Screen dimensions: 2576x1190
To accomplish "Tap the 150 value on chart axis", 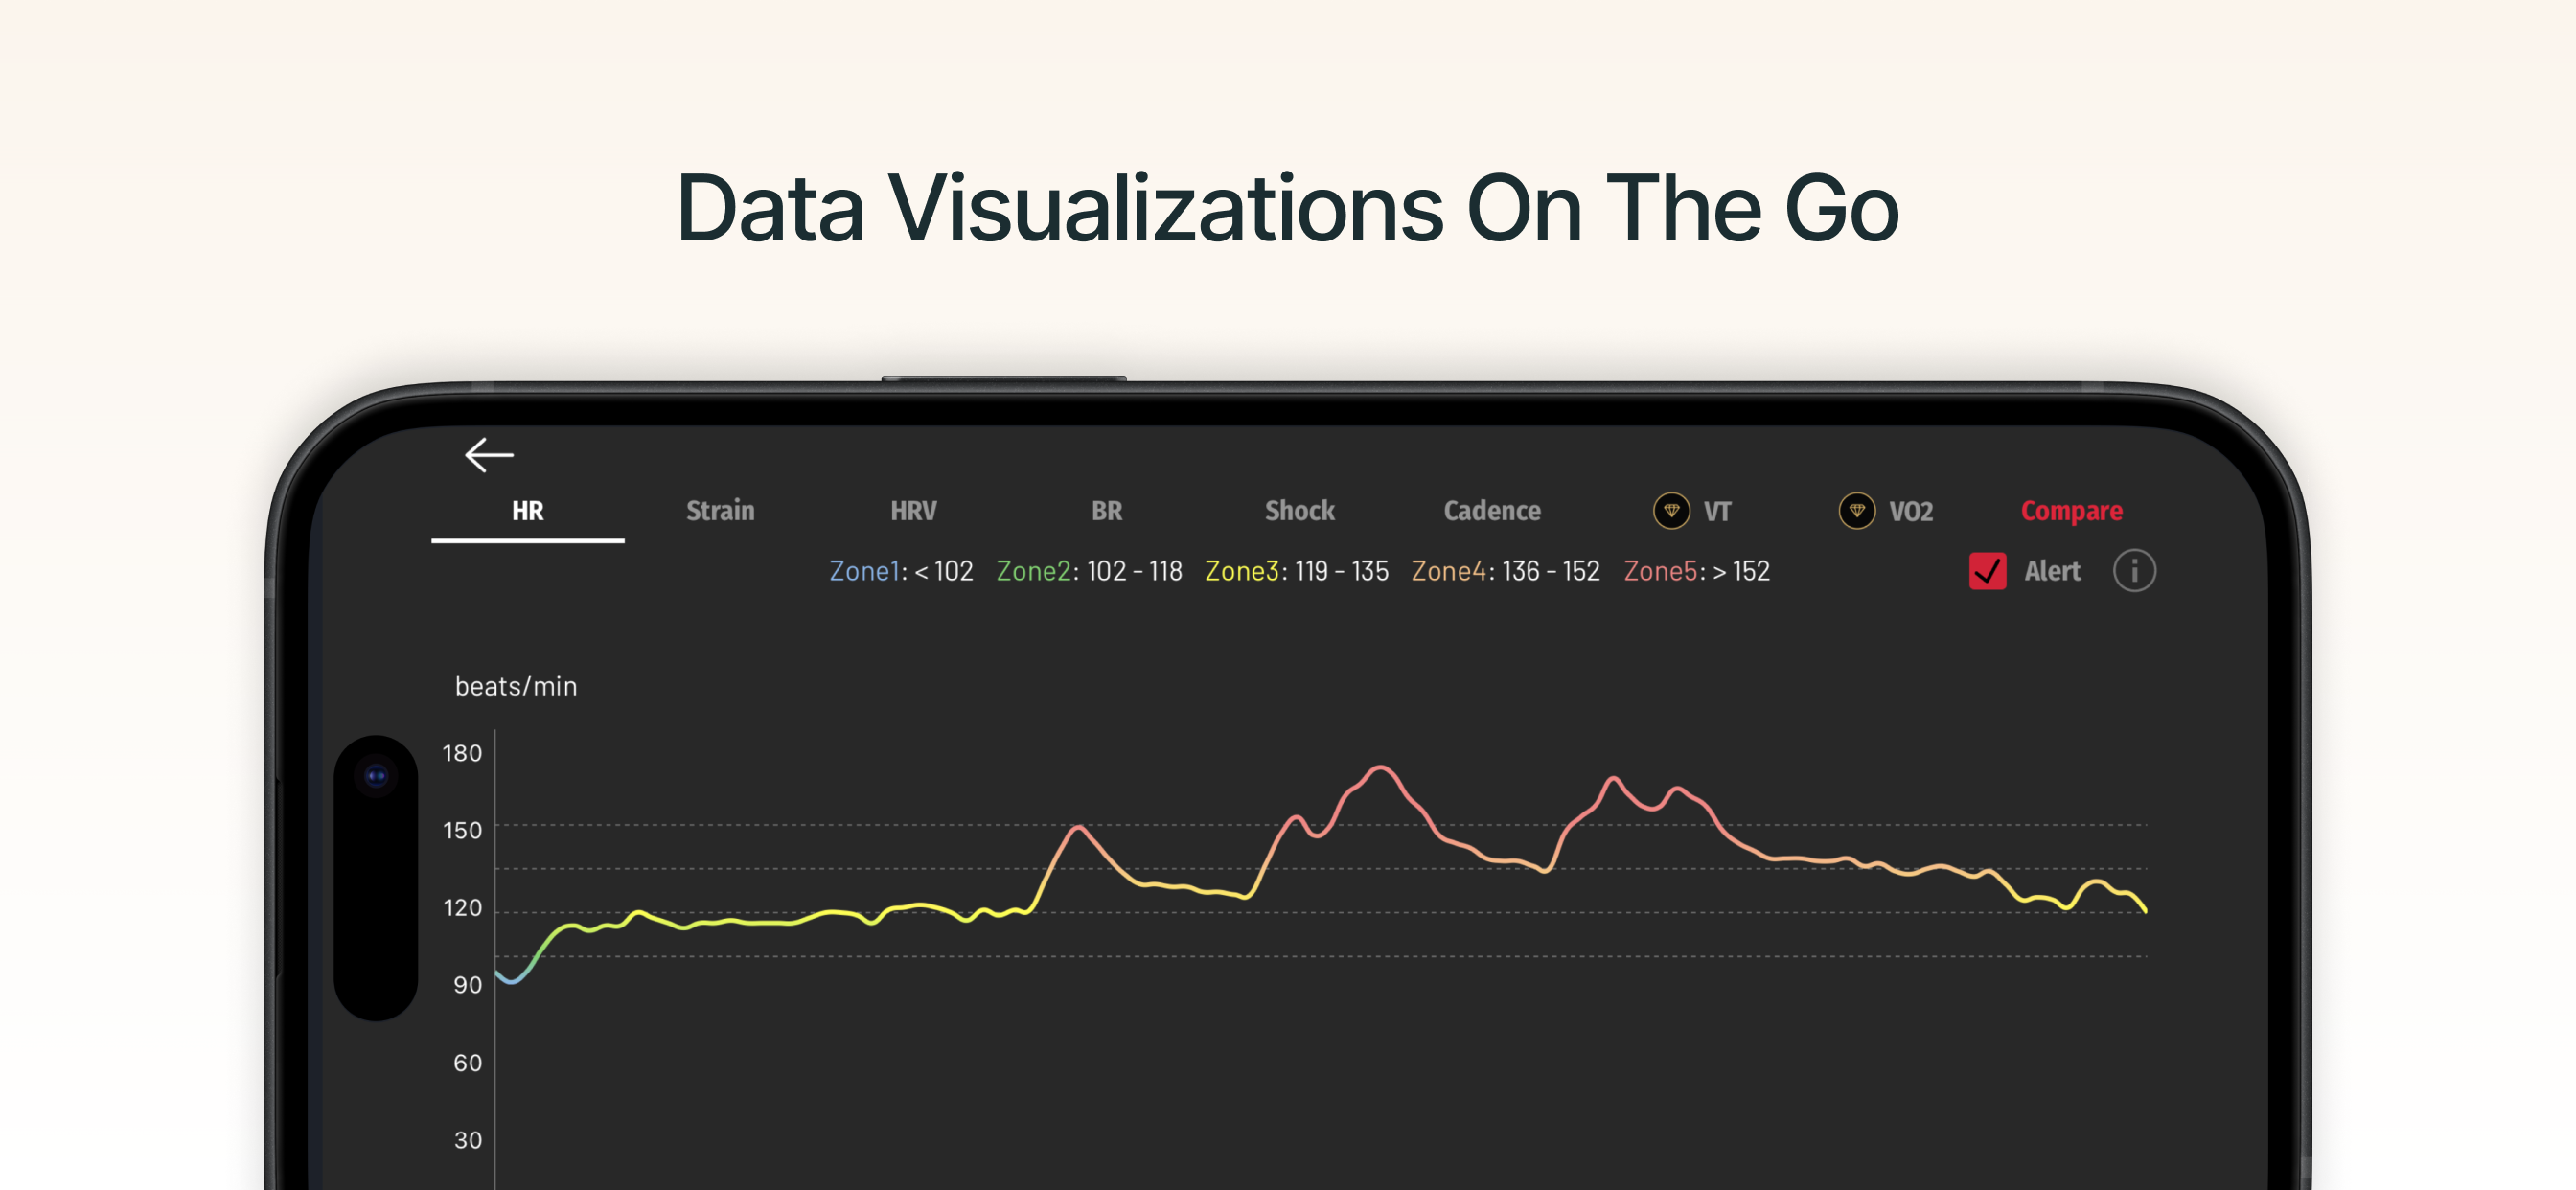I will (462, 830).
